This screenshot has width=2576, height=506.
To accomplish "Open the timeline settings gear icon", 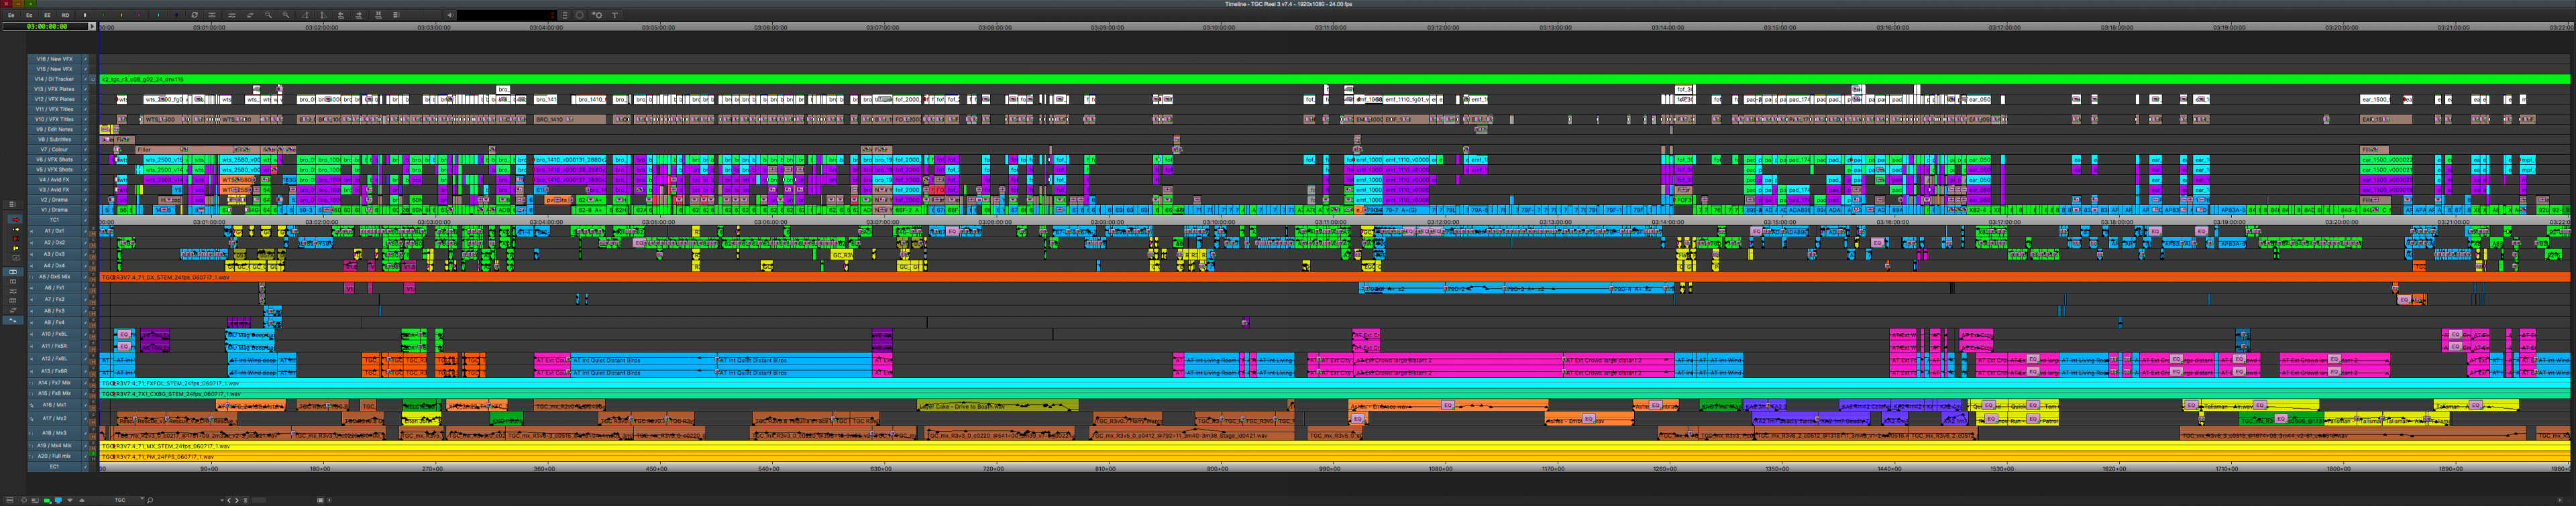I will tap(597, 16).
